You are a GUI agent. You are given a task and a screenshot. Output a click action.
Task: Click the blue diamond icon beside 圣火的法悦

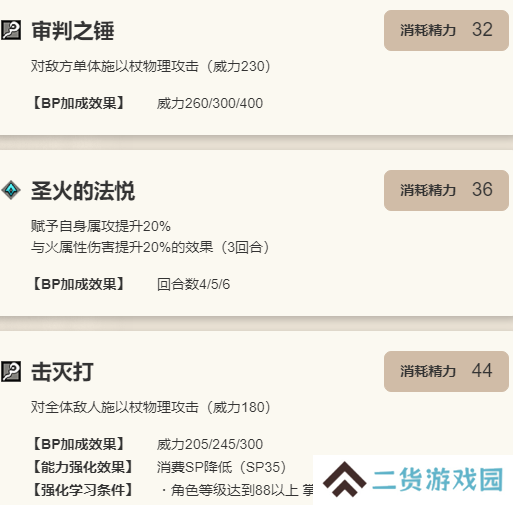click(x=11, y=190)
